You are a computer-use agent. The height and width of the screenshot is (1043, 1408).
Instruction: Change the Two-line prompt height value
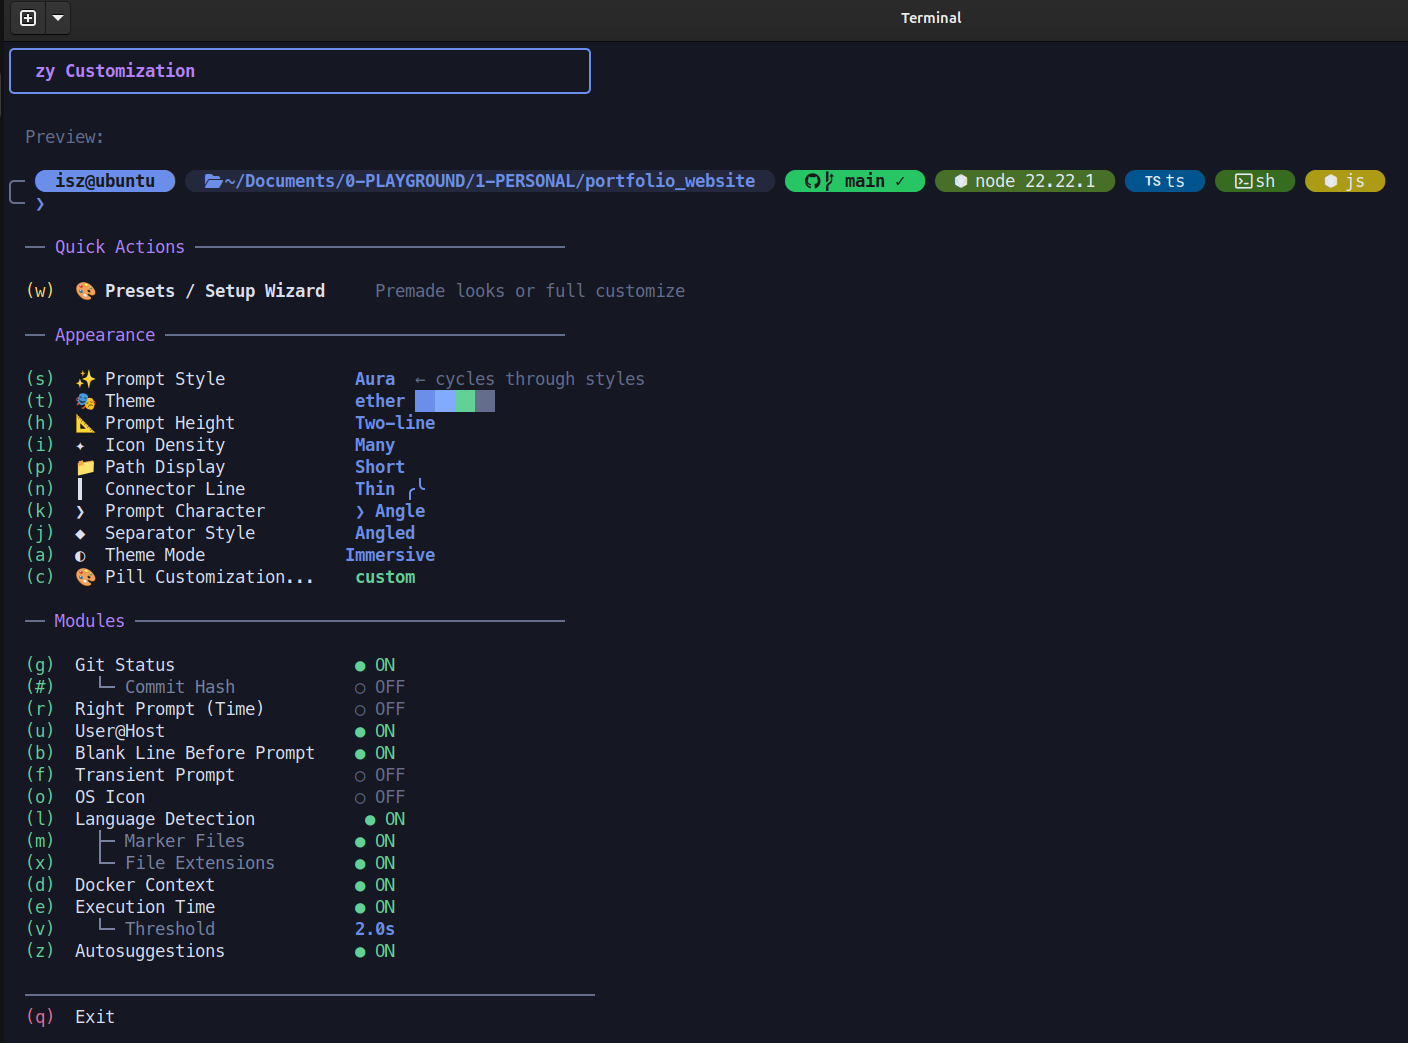(395, 423)
